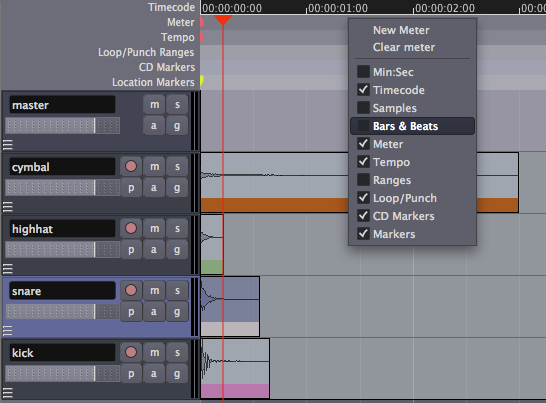Mute the highhat track
This screenshot has width=546, height=403.
tap(154, 228)
